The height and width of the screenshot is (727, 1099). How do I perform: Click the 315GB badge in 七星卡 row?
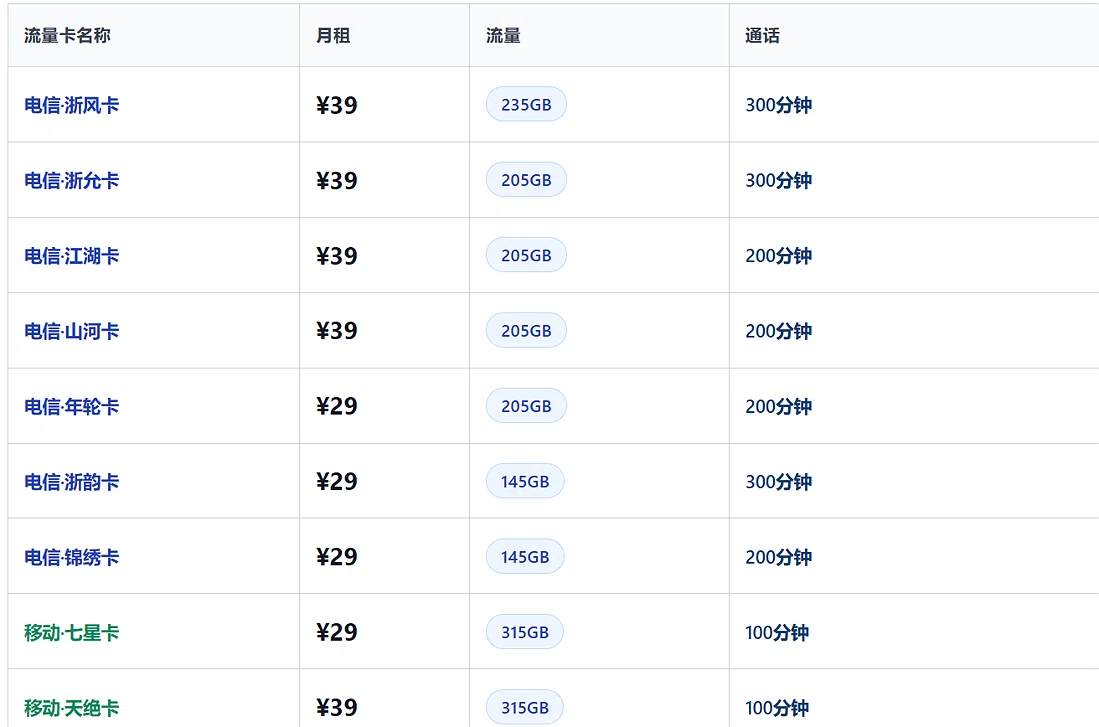point(525,632)
